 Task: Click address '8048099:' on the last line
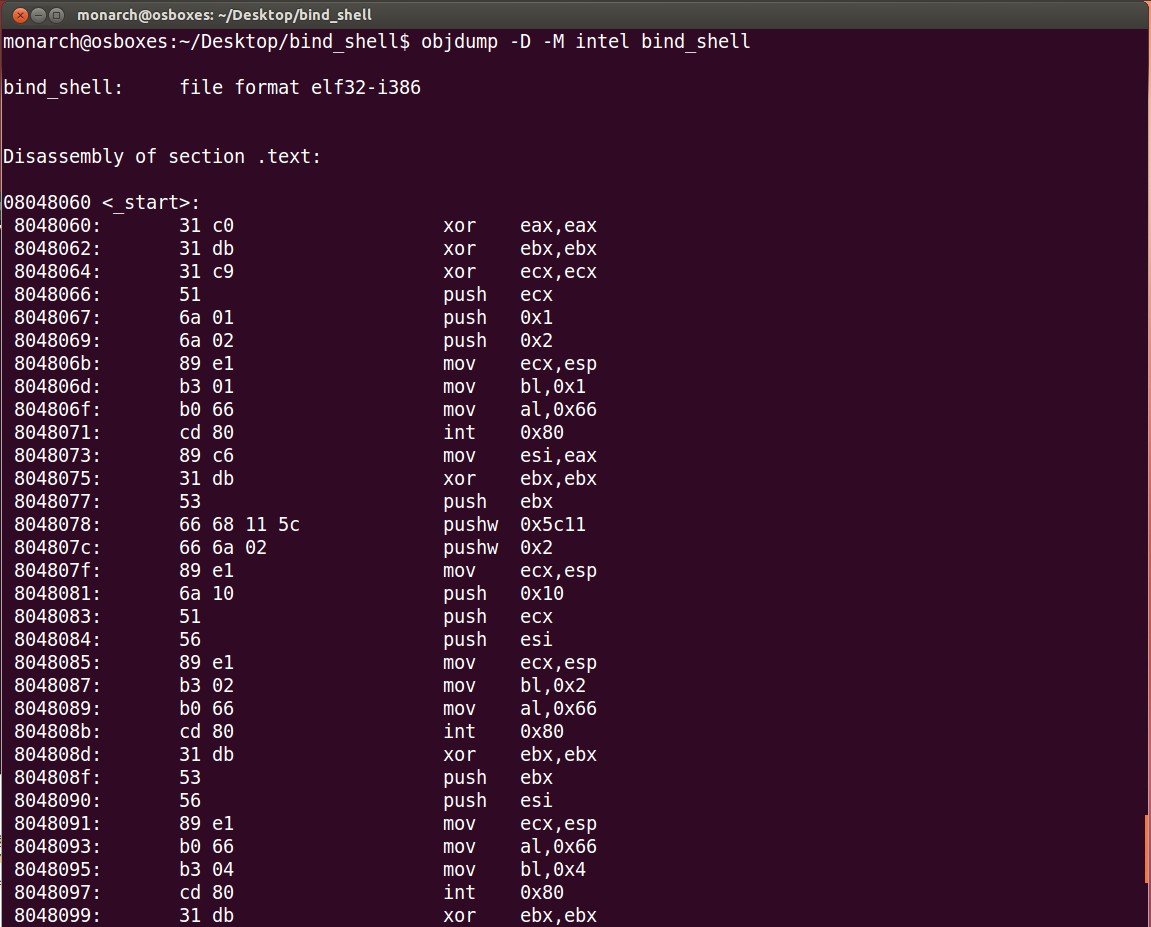click(x=57, y=915)
